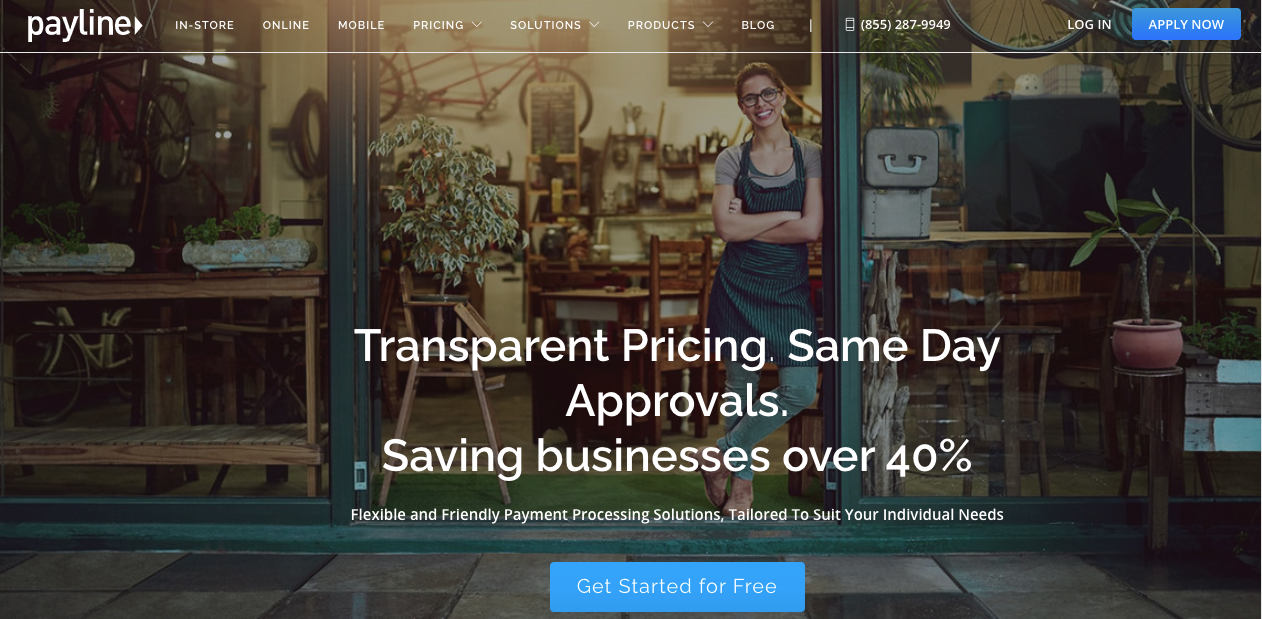
Task: Expand the Products dropdown chevron
Action: [x=708, y=24]
